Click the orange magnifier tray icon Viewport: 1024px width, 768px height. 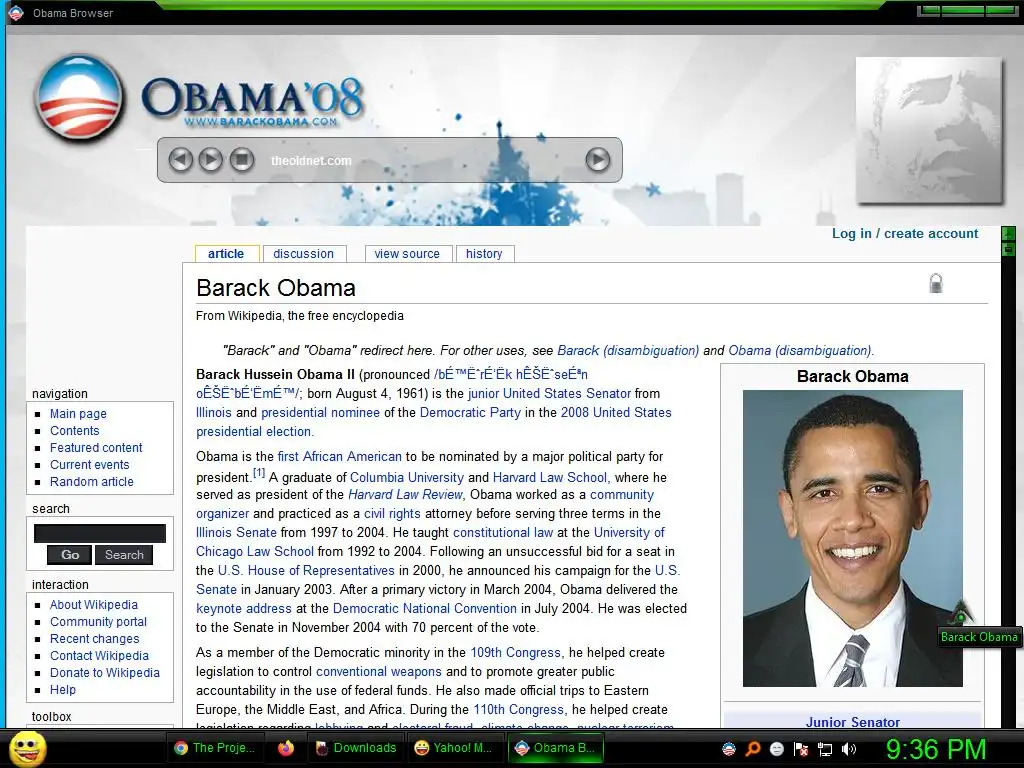click(x=752, y=748)
